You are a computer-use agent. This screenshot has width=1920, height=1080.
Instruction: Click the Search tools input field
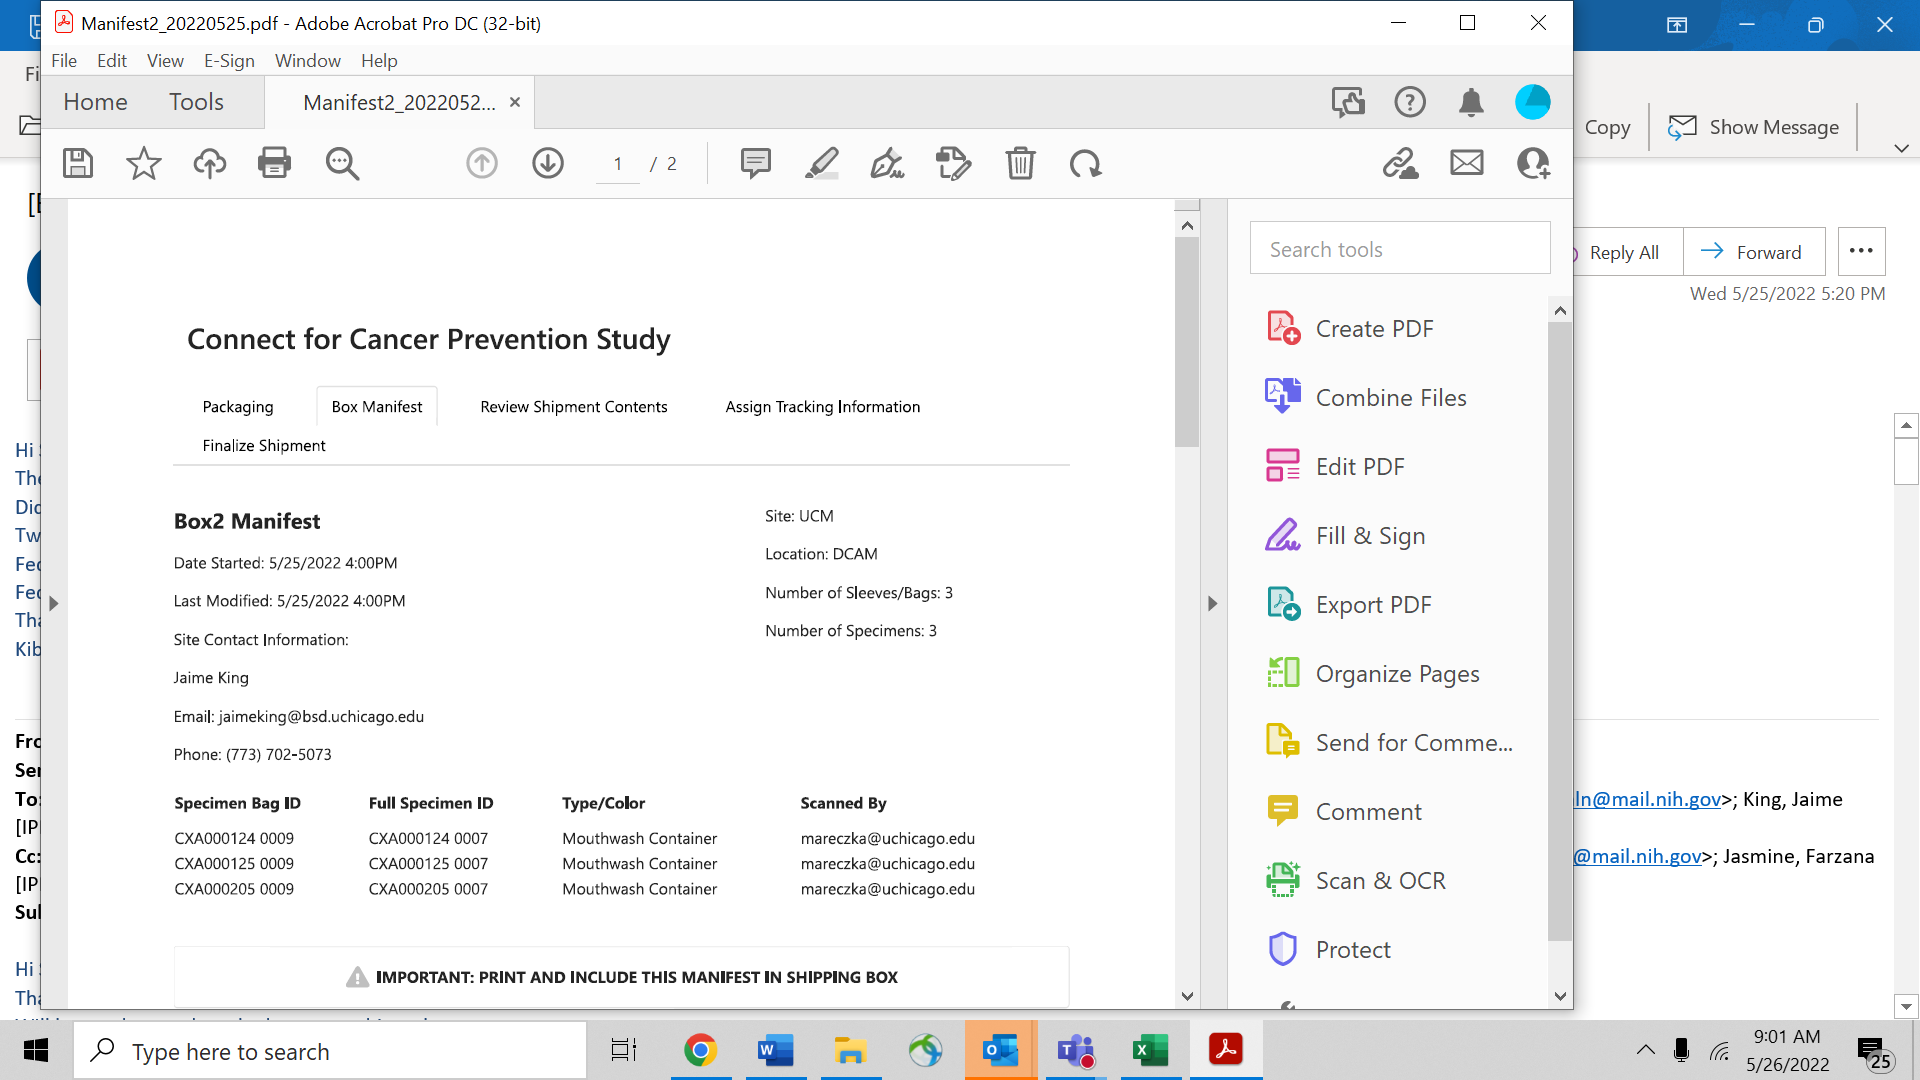[x=1399, y=249]
